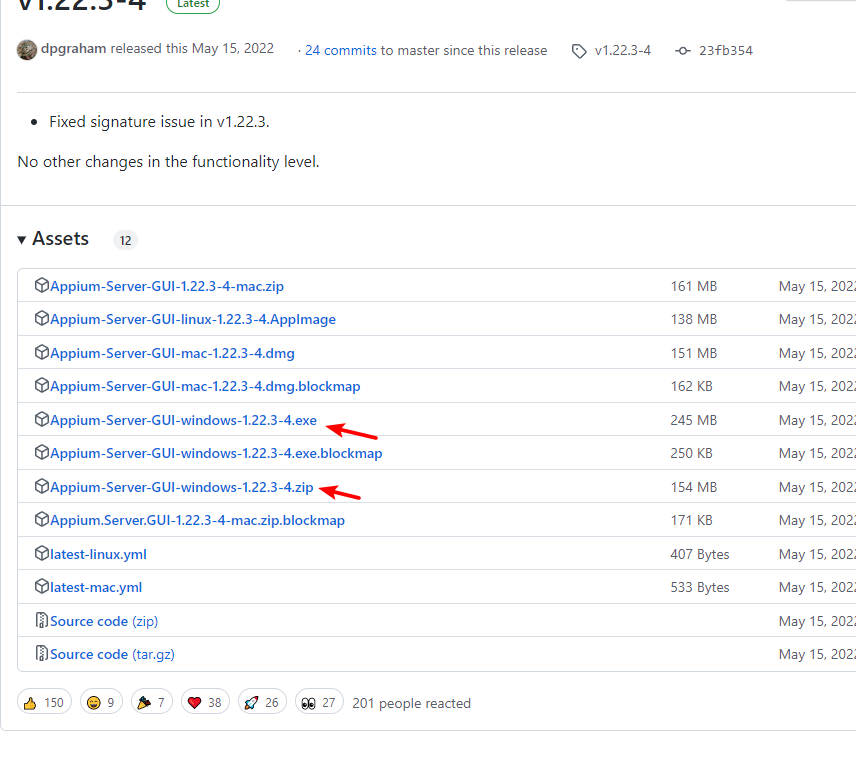Download Appium-Server-GUI-windows-1.22.3-4.zip
This screenshot has width=856, height=771.
(x=182, y=487)
